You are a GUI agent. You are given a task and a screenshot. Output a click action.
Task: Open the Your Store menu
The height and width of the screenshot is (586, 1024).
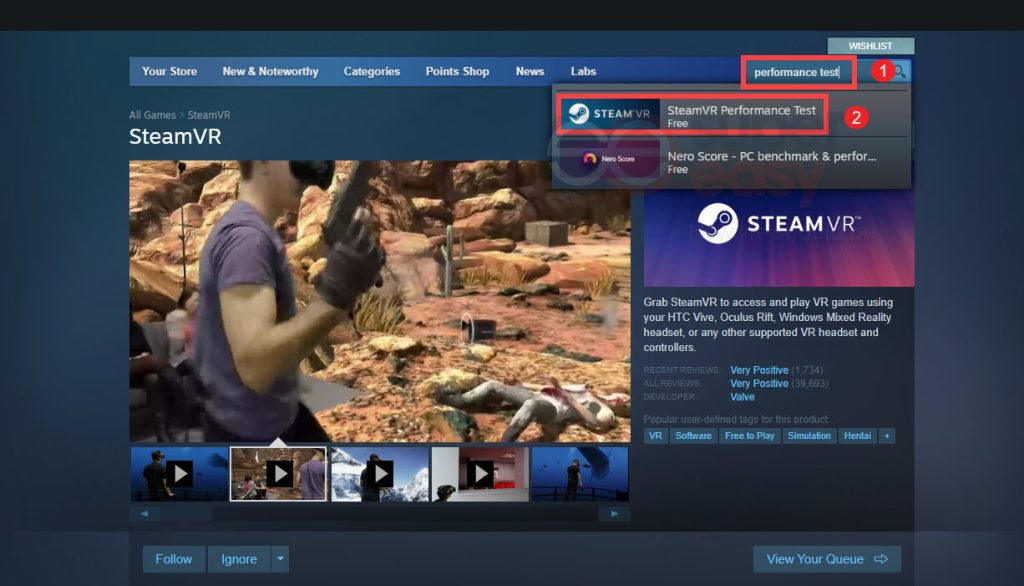click(x=169, y=72)
